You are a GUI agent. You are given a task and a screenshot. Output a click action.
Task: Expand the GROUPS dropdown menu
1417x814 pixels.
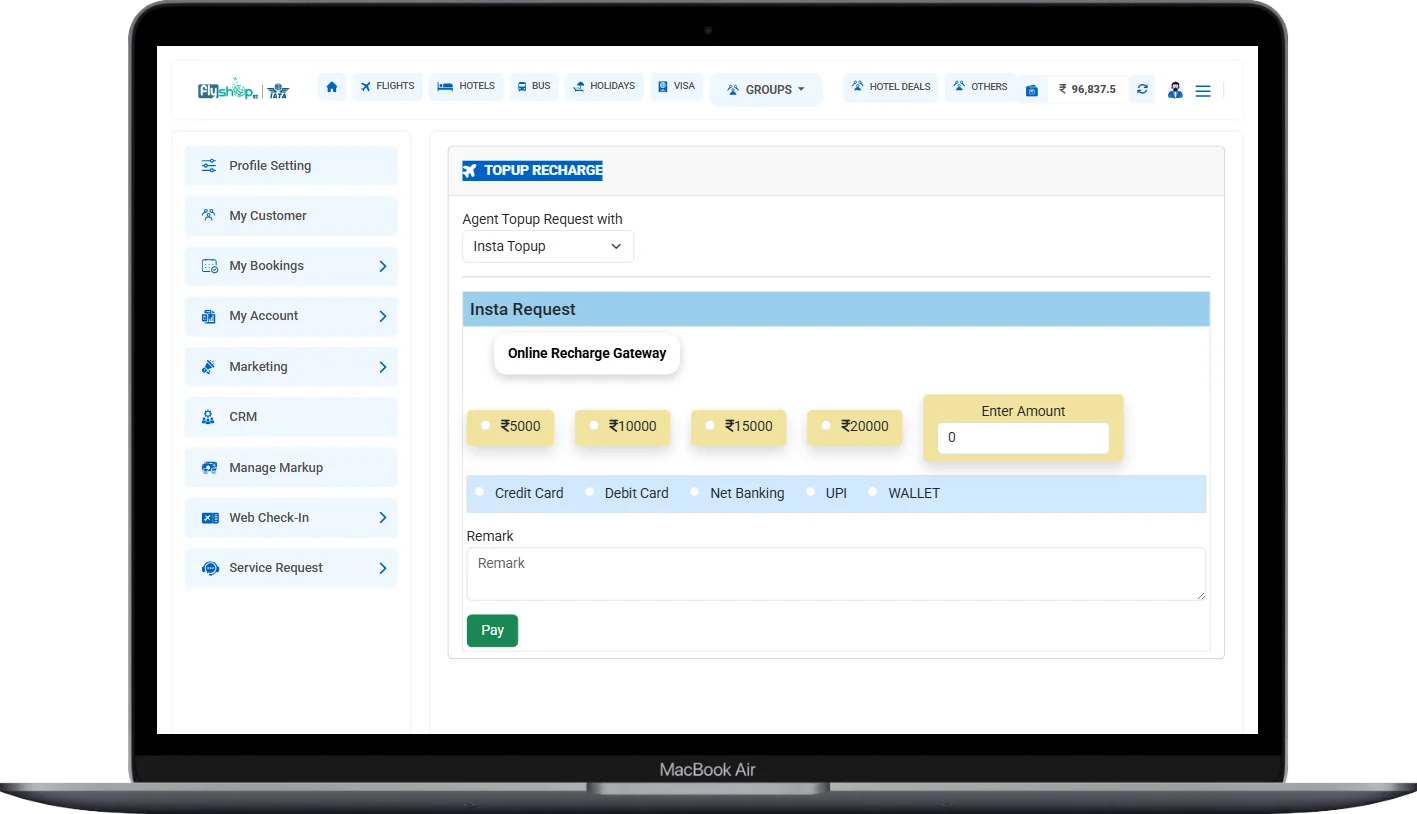click(766, 90)
